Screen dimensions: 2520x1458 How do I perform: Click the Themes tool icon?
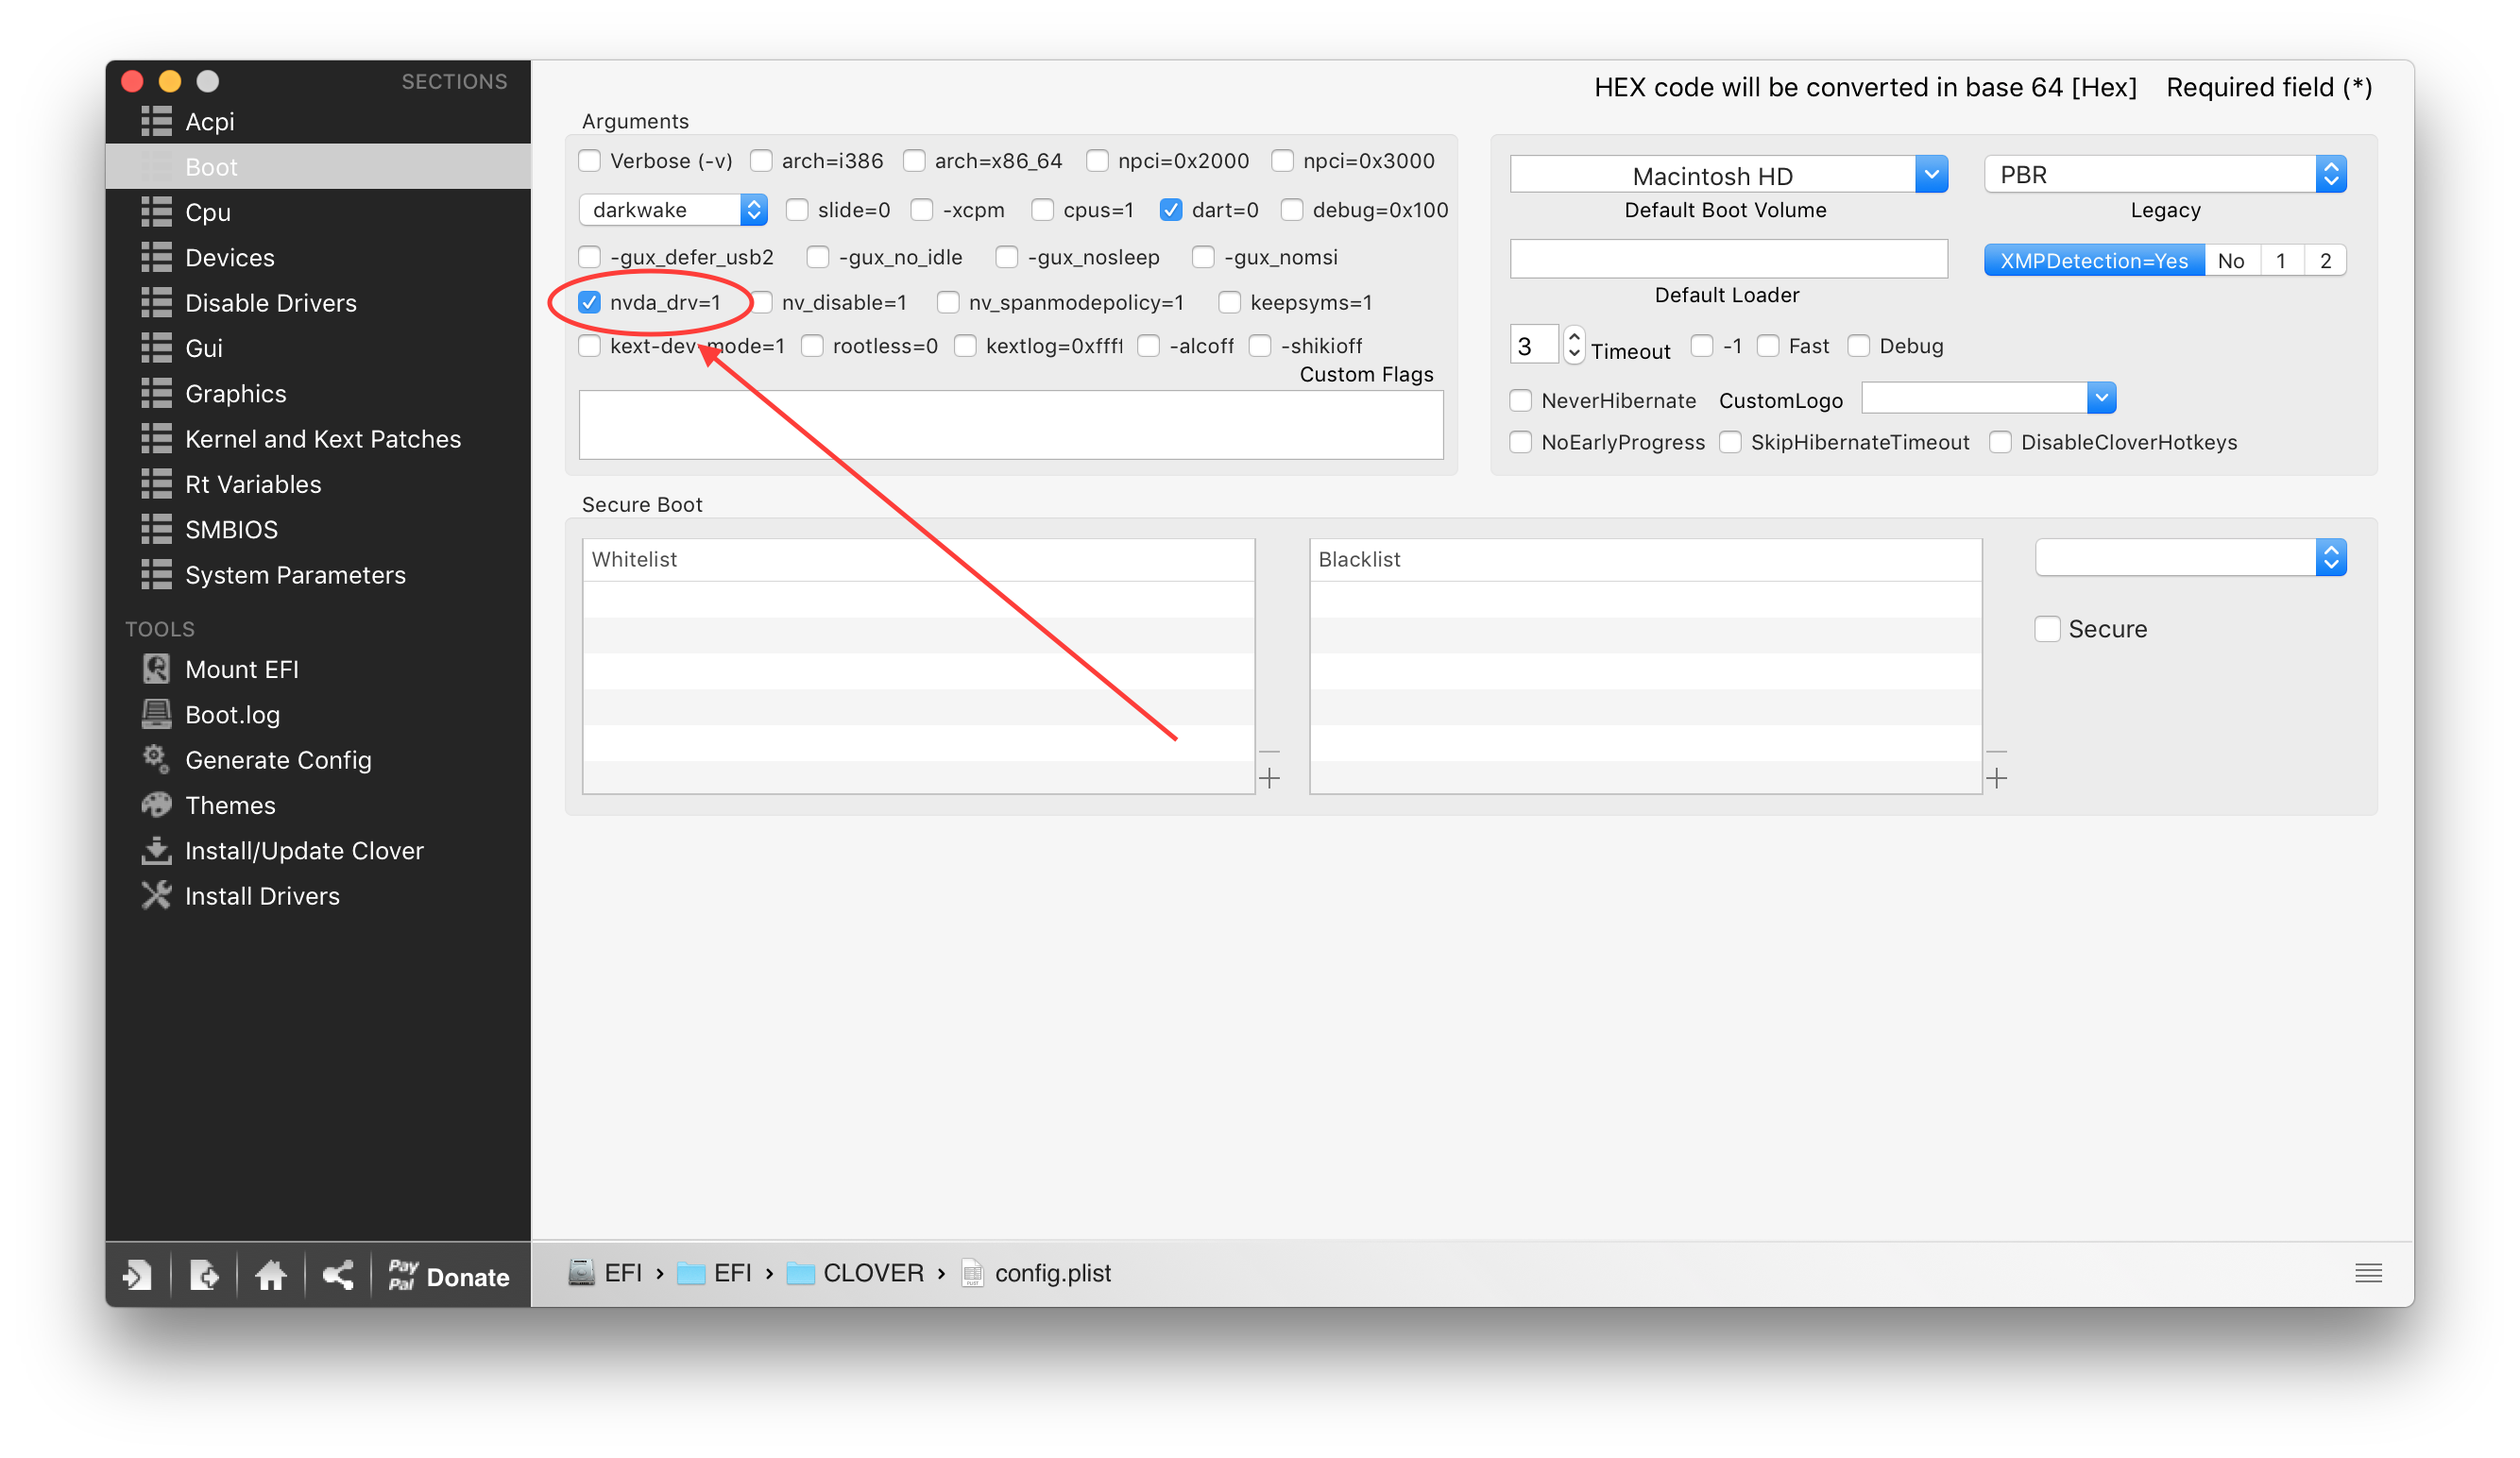(x=156, y=804)
